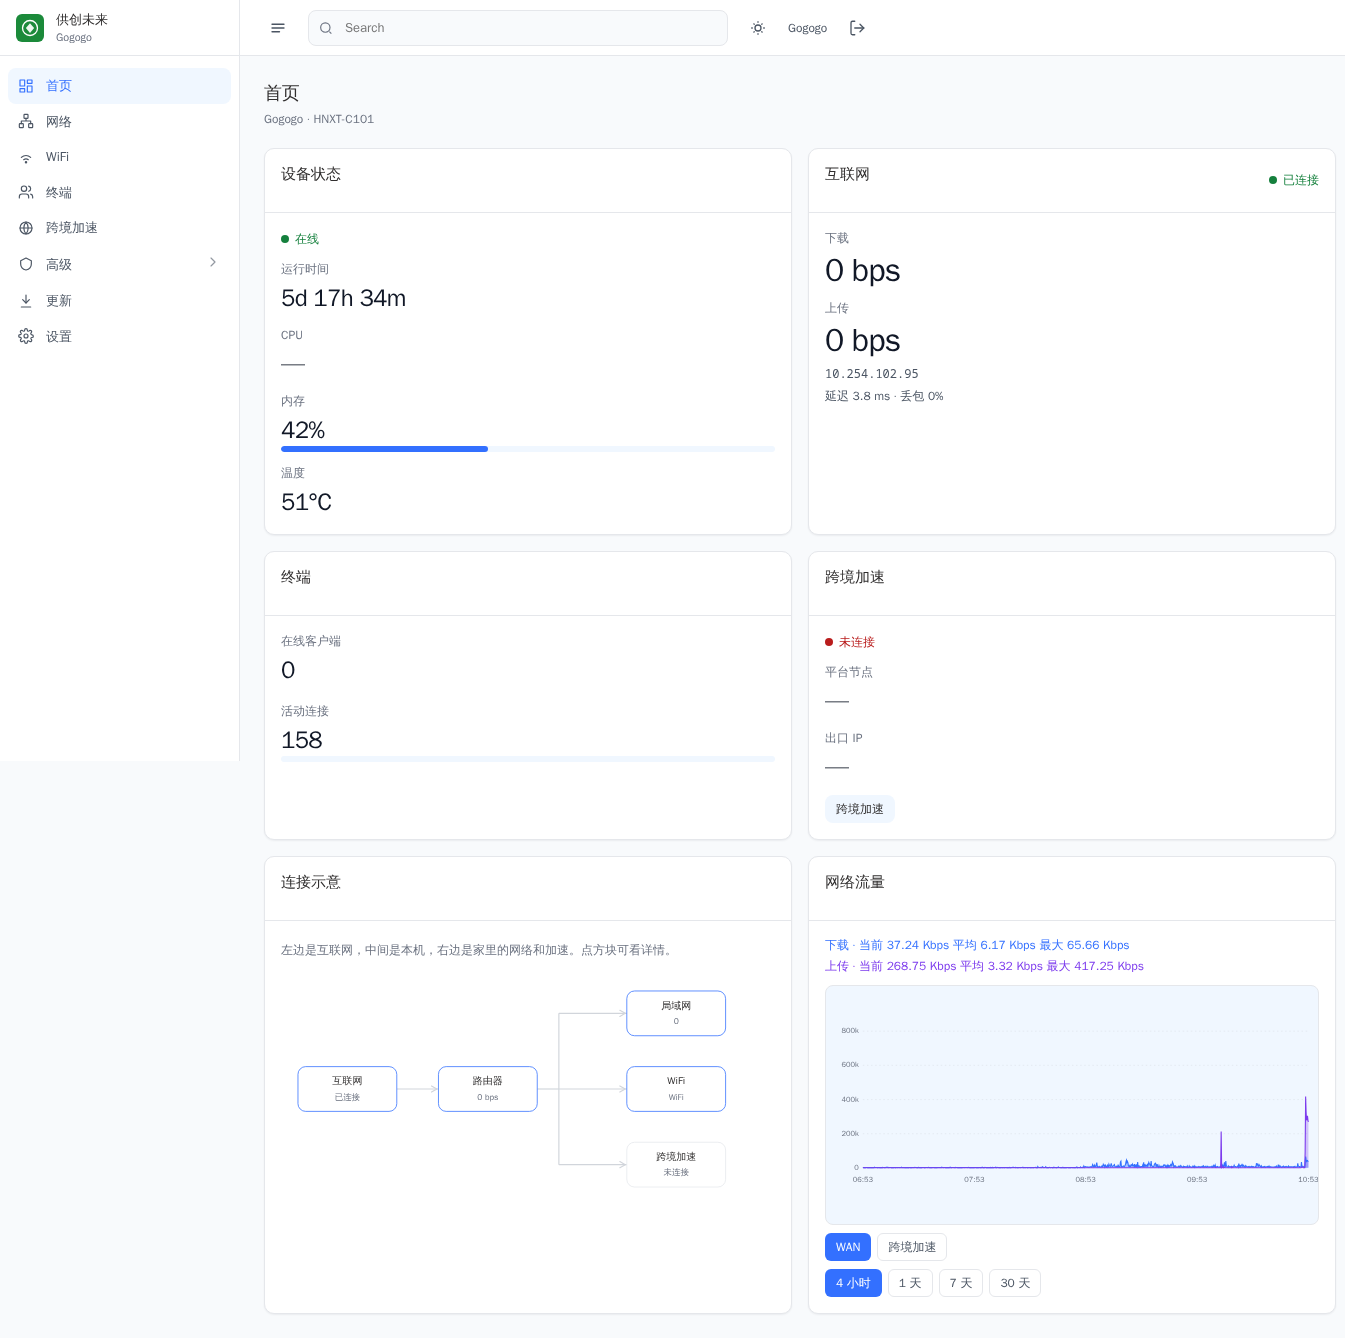Click the 已连接 status in the 互联网 card
1345x1338 pixels.
coord(1294,180)
